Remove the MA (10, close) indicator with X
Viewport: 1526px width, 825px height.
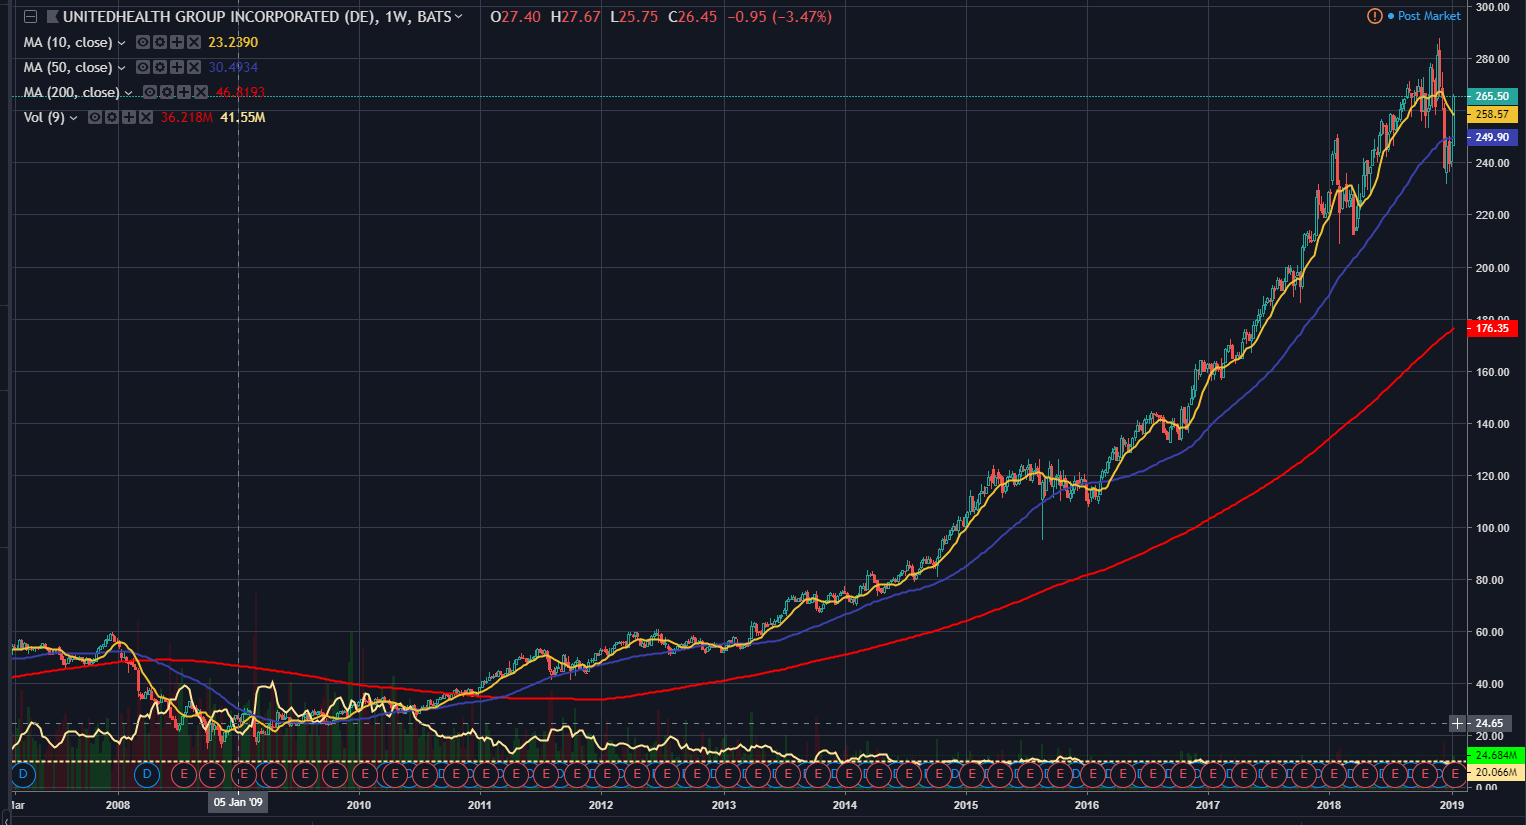pos(194,42)
